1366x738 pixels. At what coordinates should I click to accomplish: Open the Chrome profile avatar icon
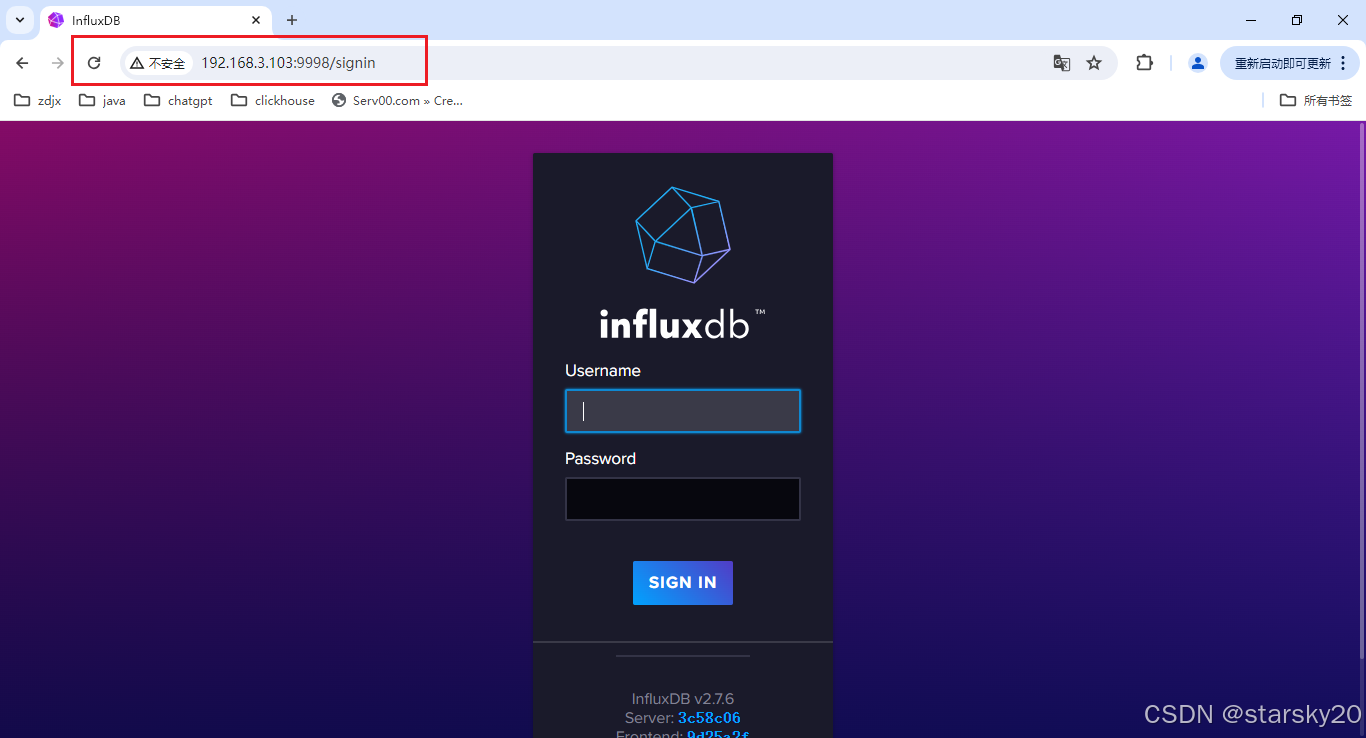(x=1197, y=62)
